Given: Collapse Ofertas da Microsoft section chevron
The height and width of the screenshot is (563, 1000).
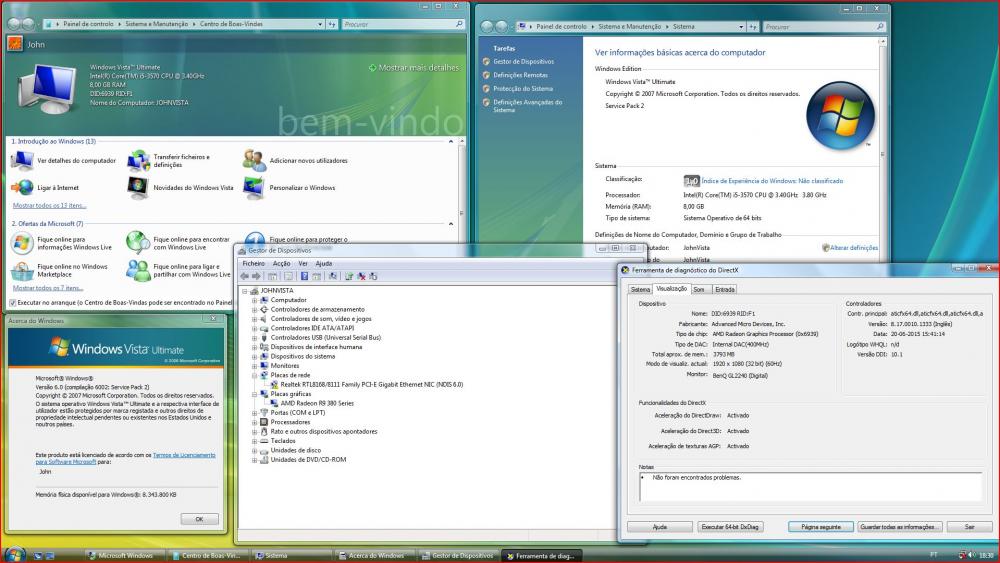Looking at the screenshot, I should [x=451, y=224].
